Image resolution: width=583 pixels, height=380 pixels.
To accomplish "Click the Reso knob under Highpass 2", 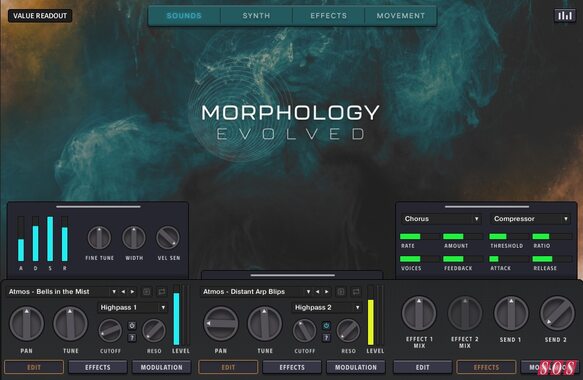I will click(348, 331).
